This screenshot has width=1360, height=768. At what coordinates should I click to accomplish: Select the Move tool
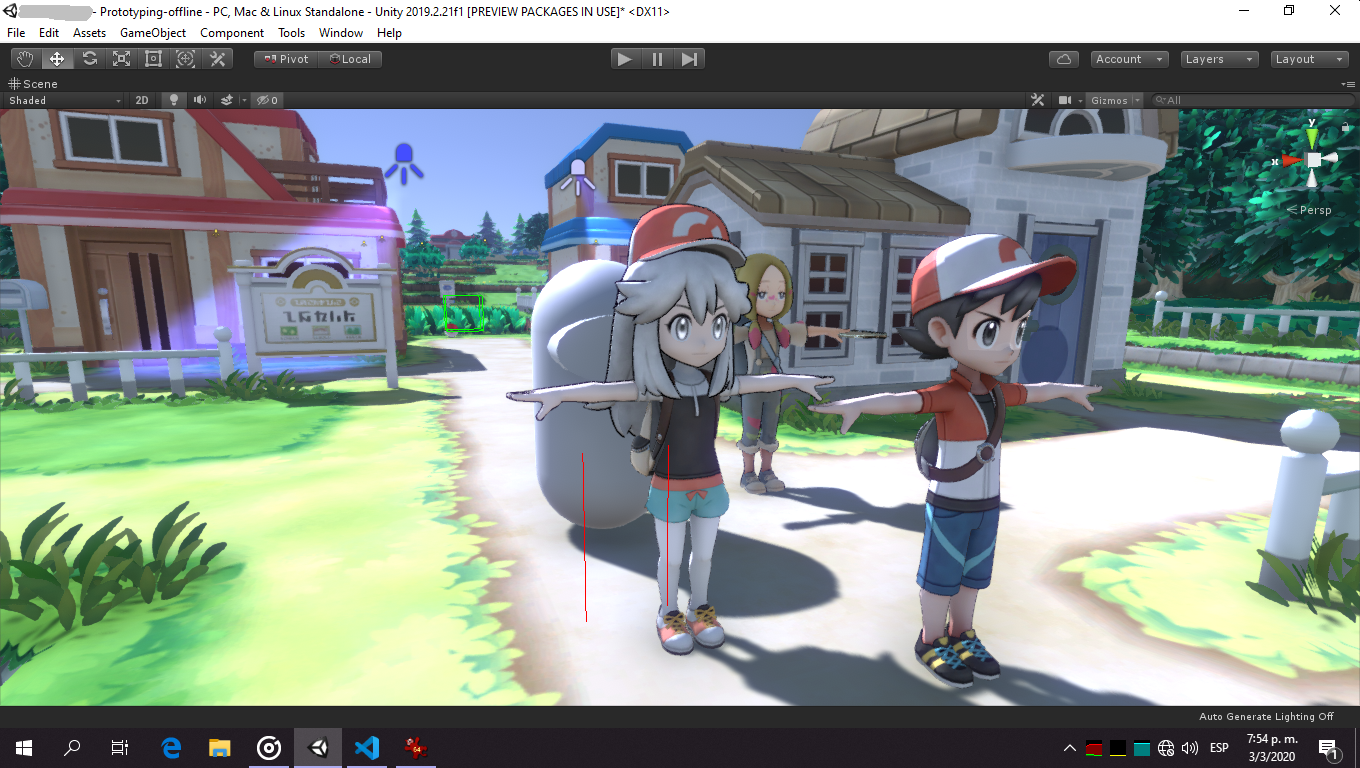coord(57,59)
